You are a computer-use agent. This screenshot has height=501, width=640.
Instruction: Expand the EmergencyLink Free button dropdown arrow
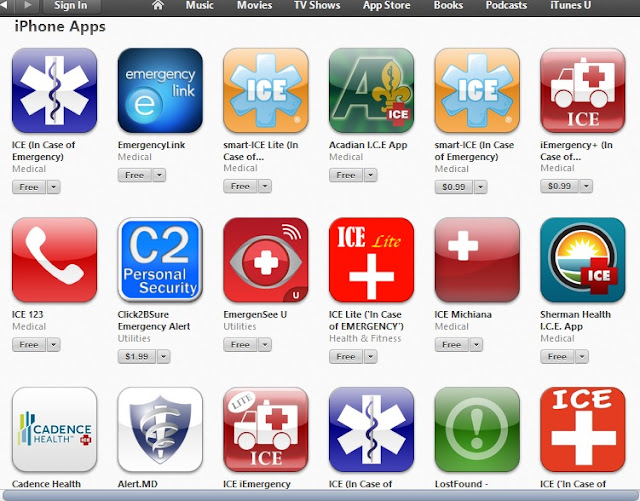[159, 175]
